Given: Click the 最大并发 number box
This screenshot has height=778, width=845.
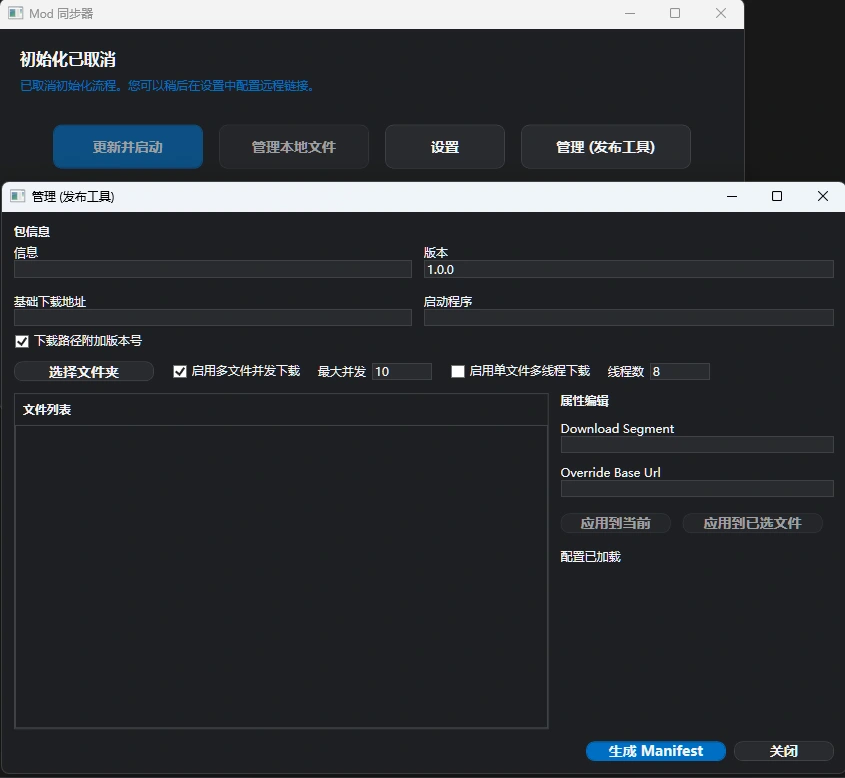Looking at the screenshot, I should (x=401, y=372).
